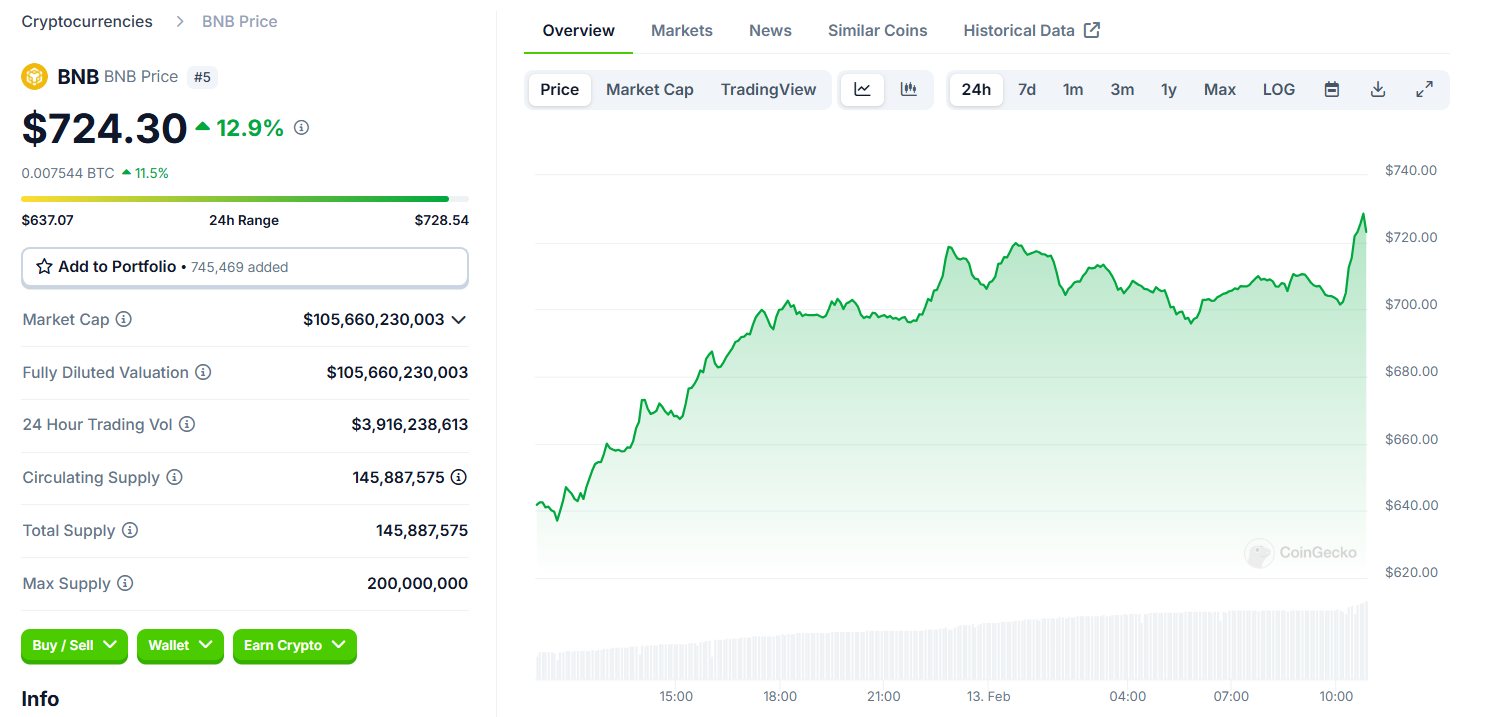Open the Buy / Sell dropdown

[75, 645]
